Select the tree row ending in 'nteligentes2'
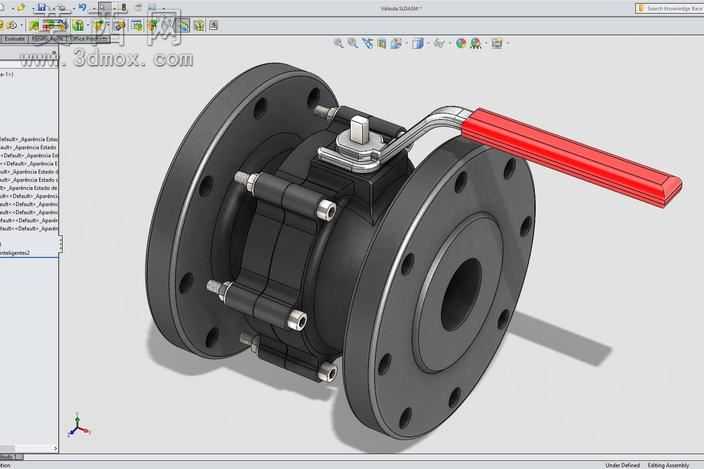The height and width of the screenshot is (469, 704). [15, 253]
